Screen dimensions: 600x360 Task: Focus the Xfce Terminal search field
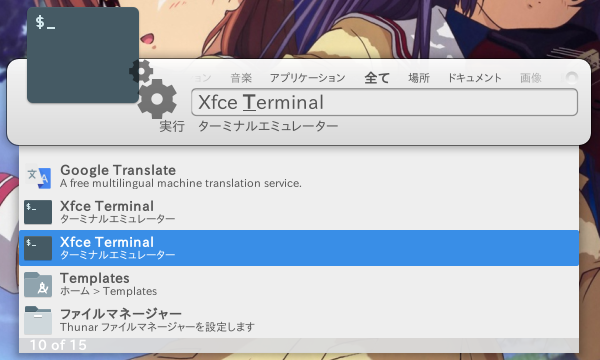pyautogui.click(x=384, y=102)
